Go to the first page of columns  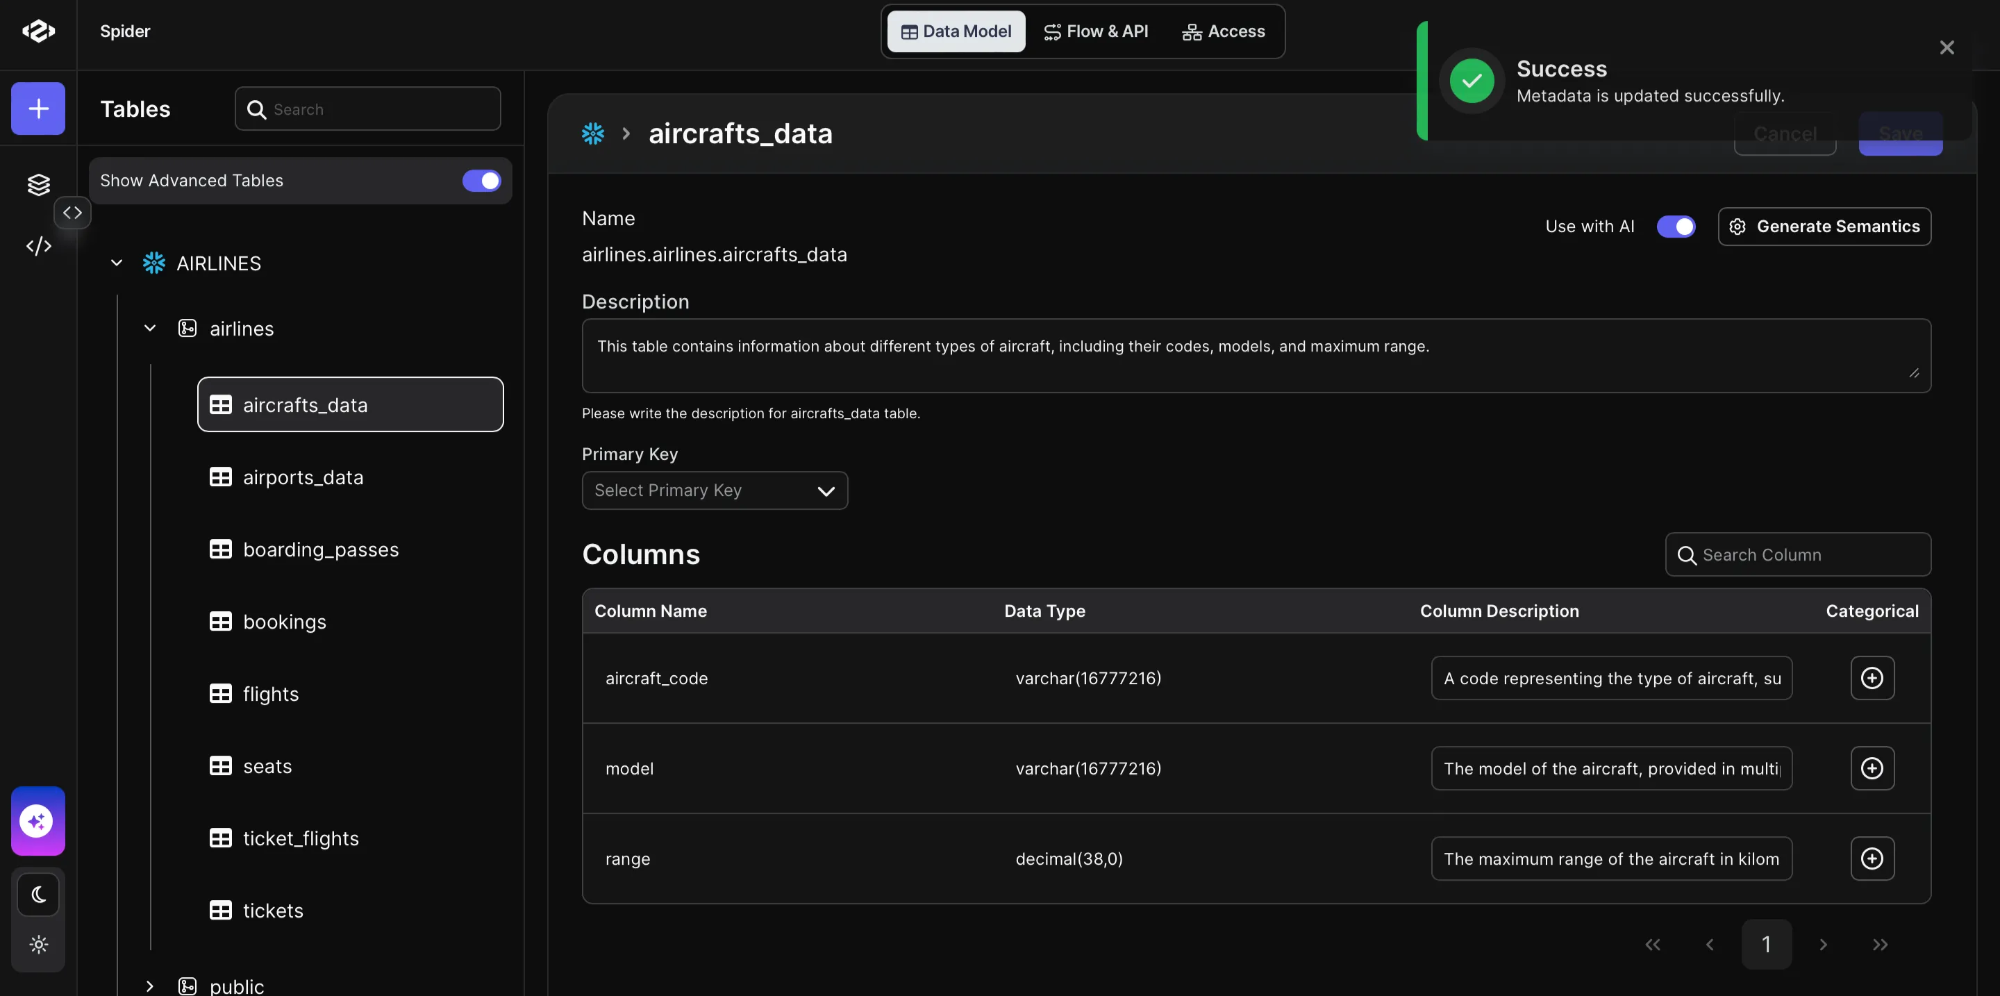pyautogui.click(x=1653, y=945)
